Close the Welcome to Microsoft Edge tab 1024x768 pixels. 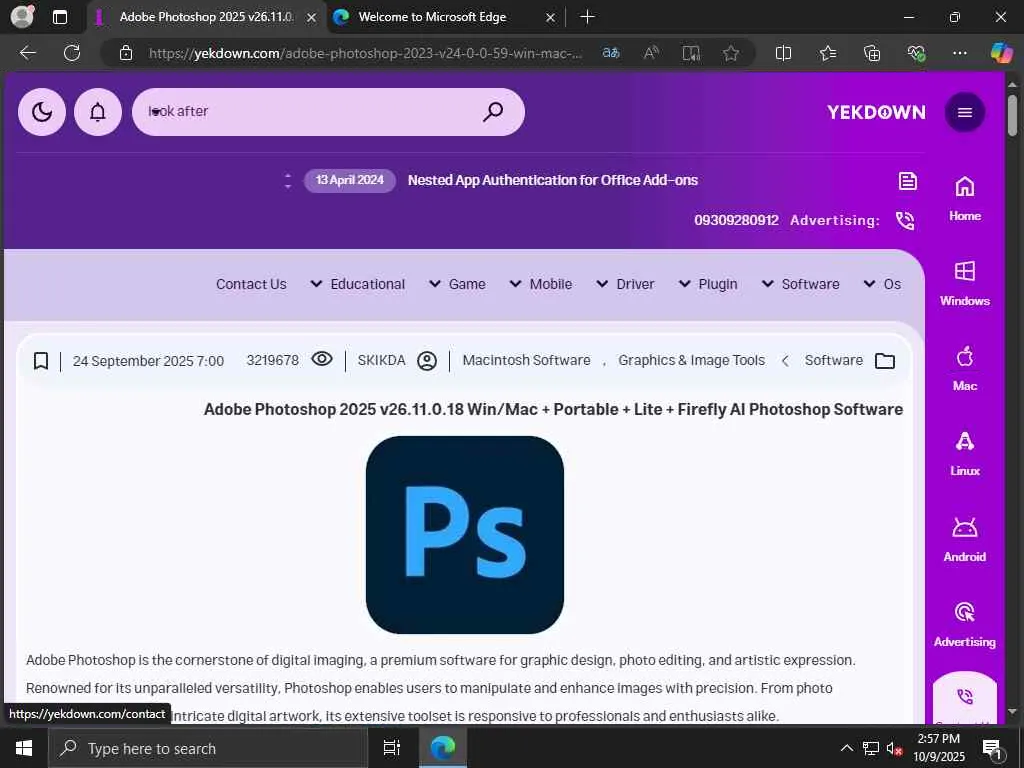pyautogui.click(x=551, y=18)
